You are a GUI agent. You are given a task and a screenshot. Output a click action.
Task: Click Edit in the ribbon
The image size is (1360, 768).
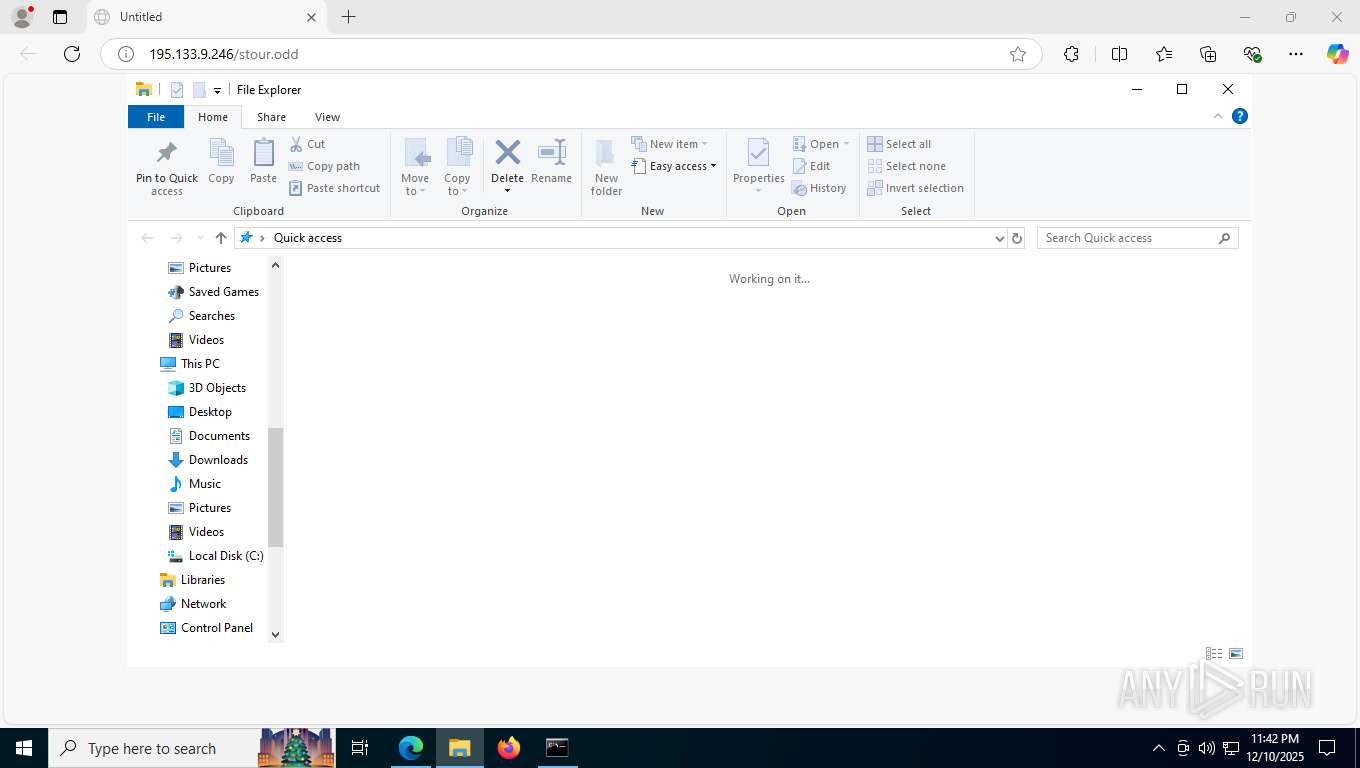(811, 166)
